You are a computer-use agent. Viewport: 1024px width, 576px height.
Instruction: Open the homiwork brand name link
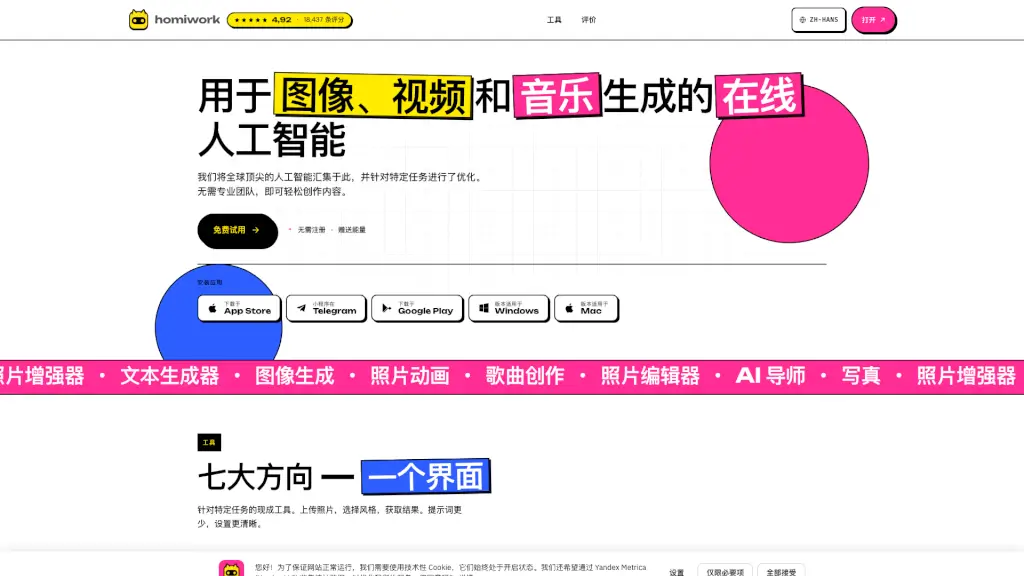(187, 20)
